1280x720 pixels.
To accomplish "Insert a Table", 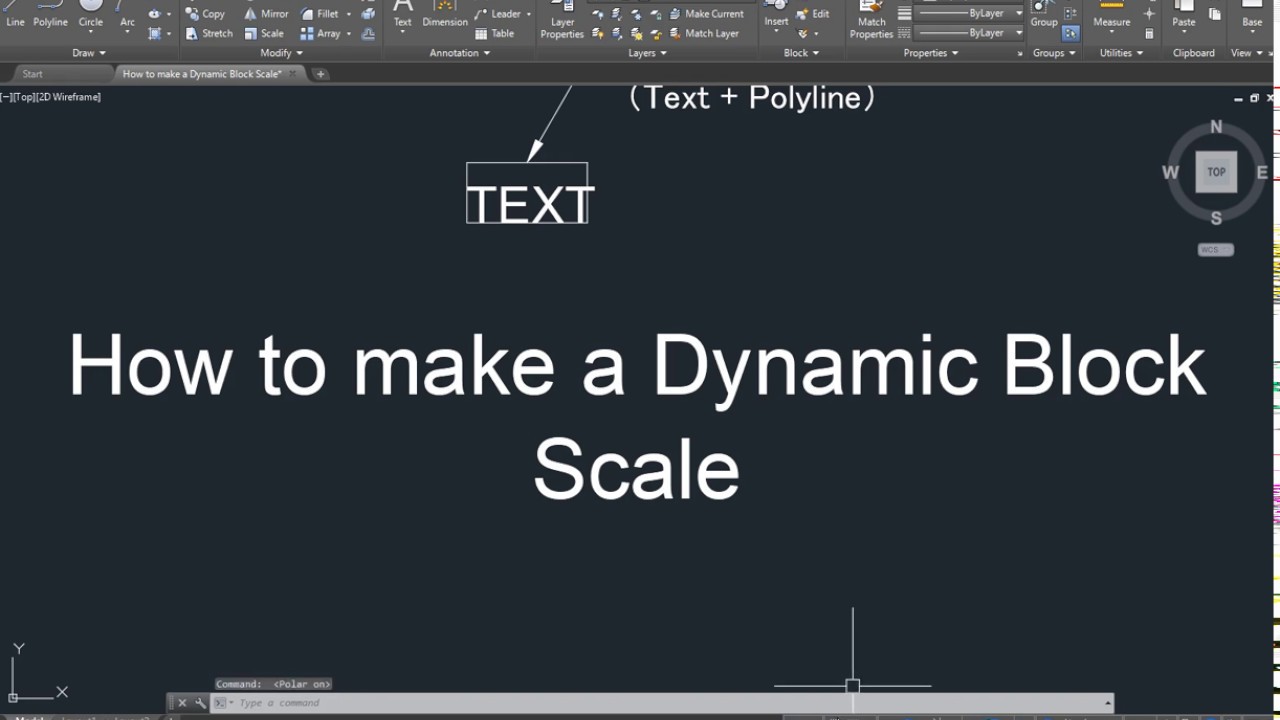I will pyautogui.click(x=494, y=33).
